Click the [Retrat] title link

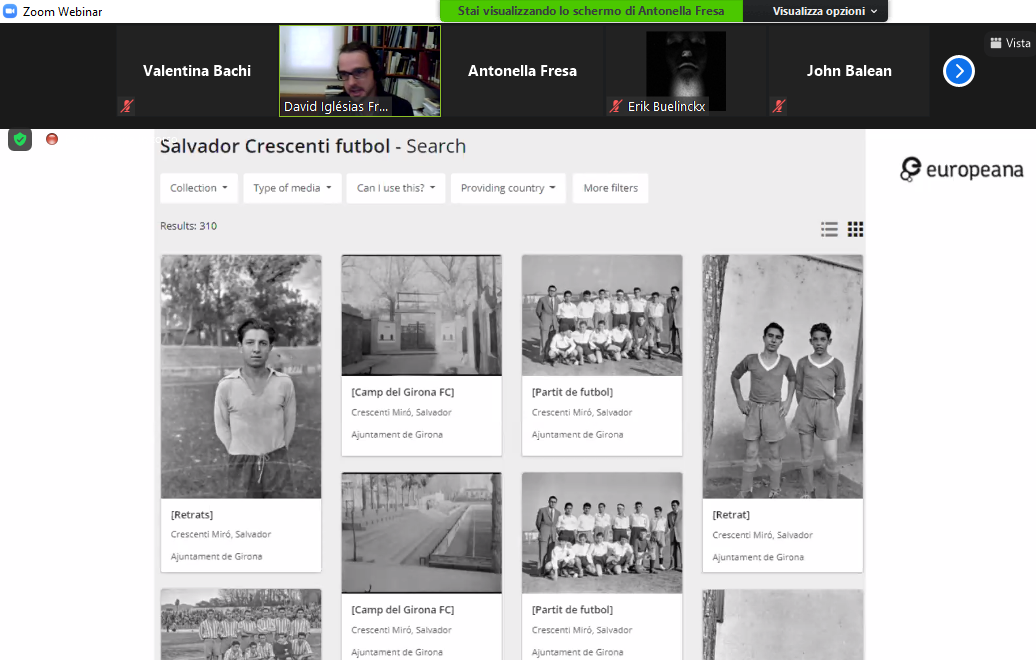[x=731, y=515]
